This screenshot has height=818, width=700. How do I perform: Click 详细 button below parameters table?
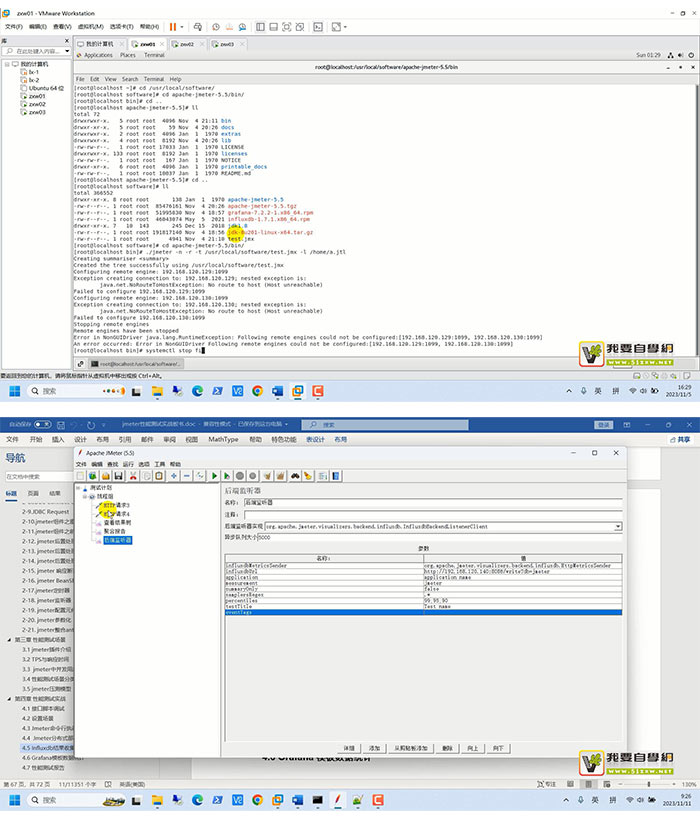349,748
